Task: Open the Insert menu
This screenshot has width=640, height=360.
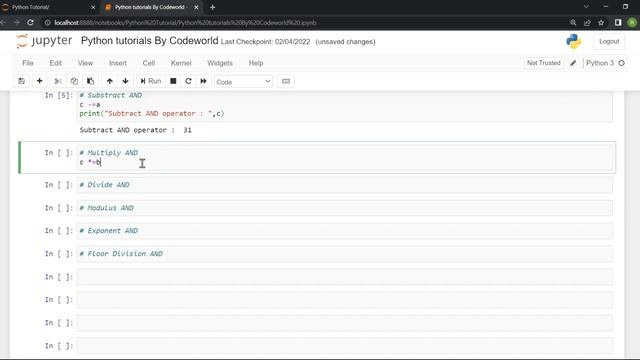Action: [118, 63]
